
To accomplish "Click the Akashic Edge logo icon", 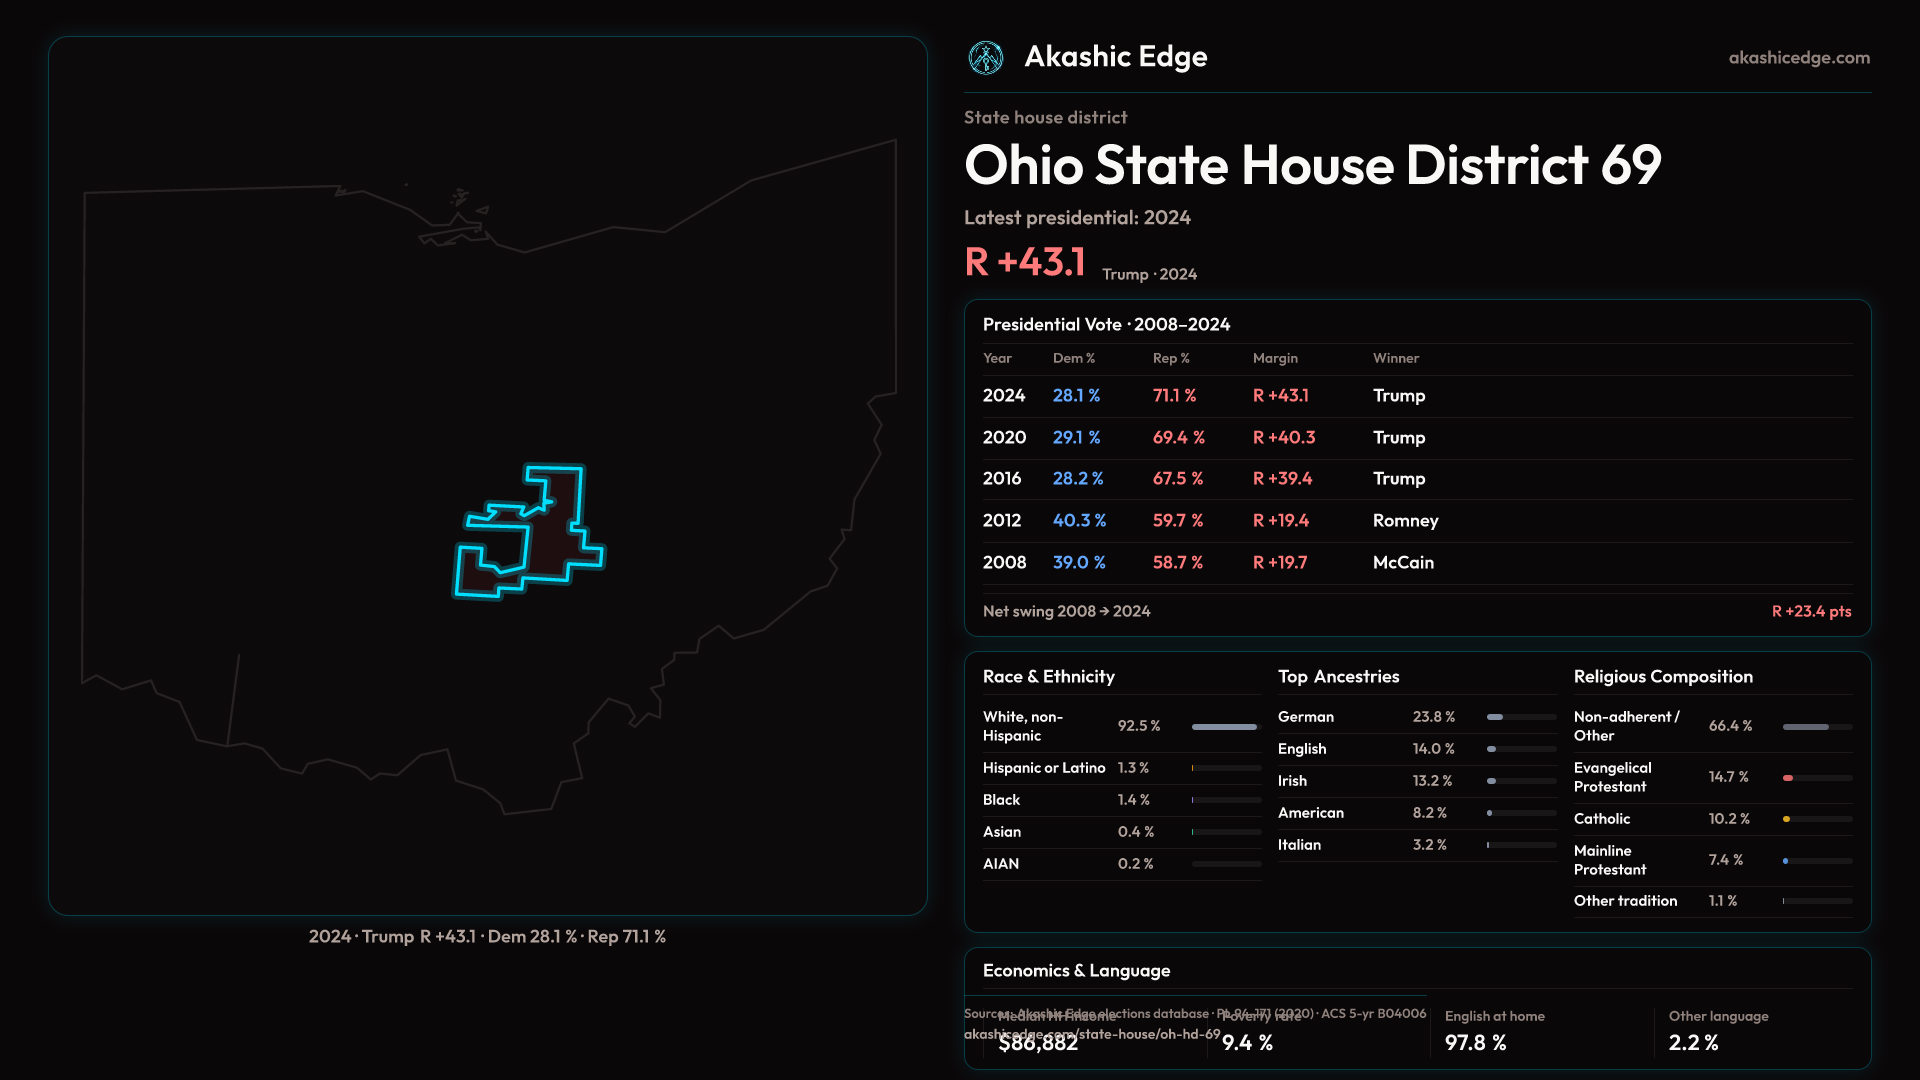I will pyautogui.click(x=986, y=58).
